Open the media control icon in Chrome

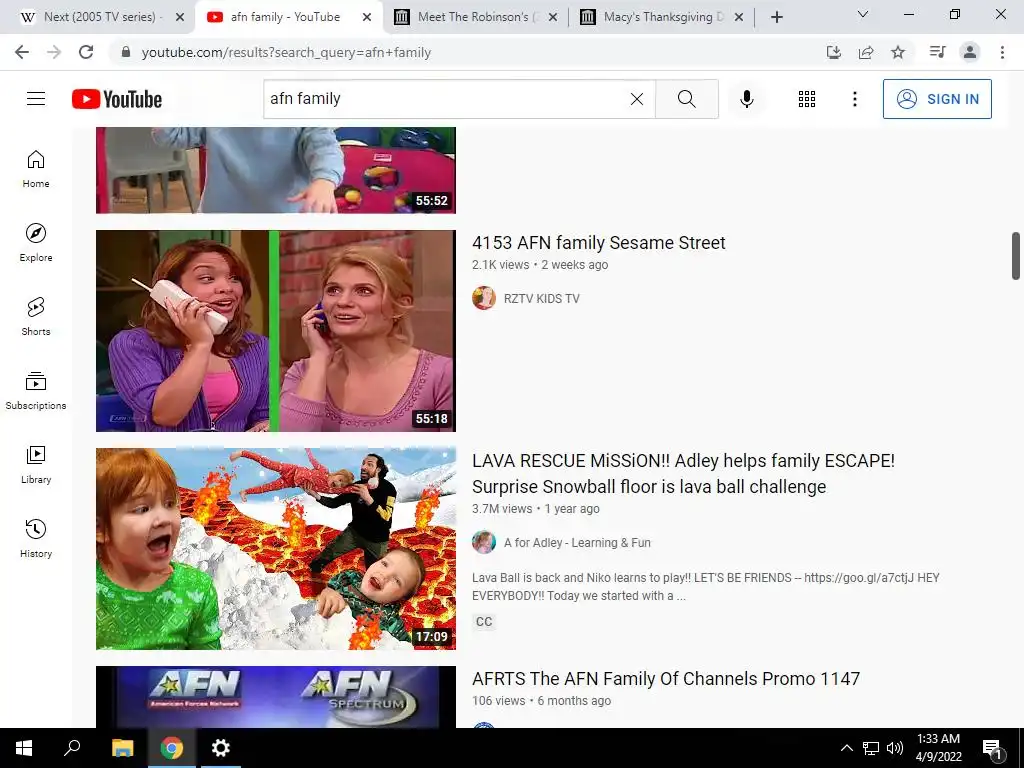point(937,52)
